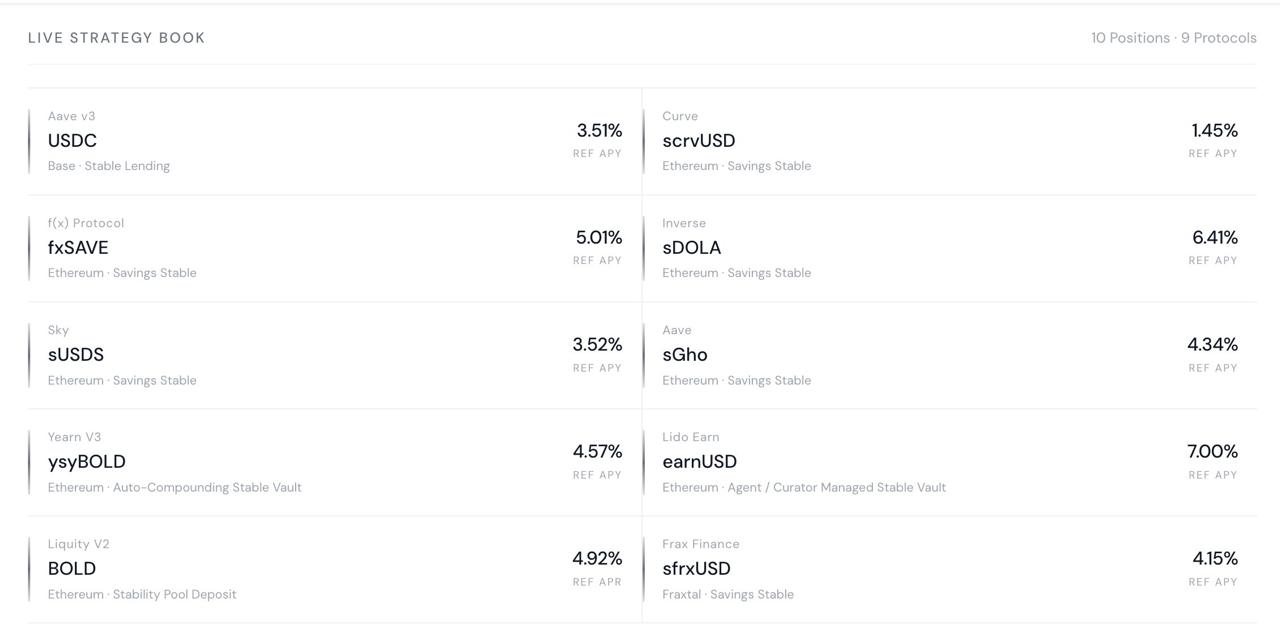The image size is (1280, 631).
Task: Click the 3.51% APY for USDC
Action: click(x=599, y=130)
